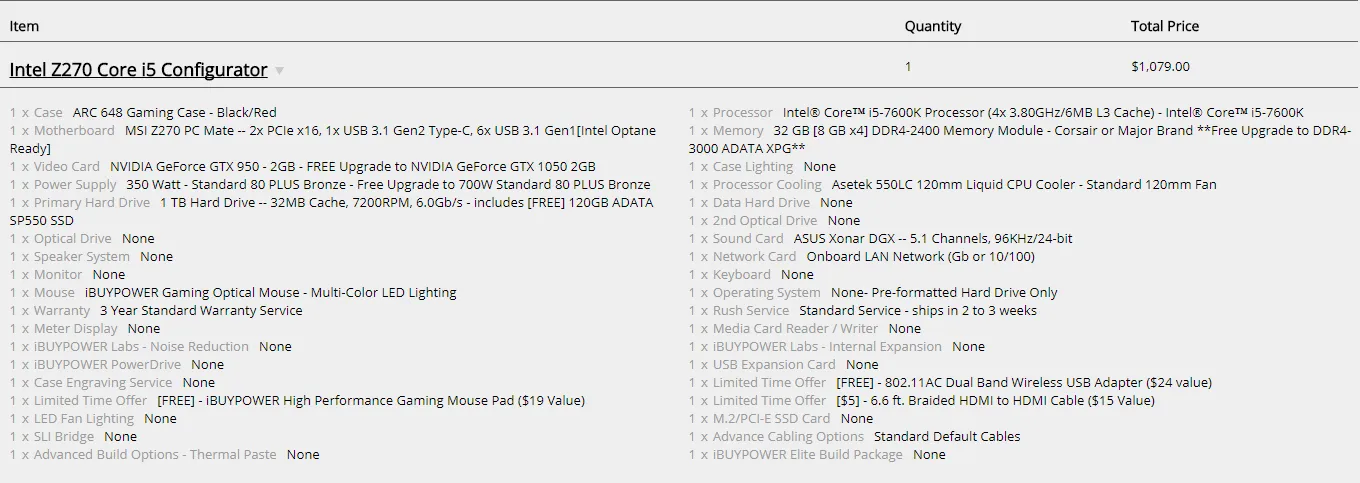Select the Braided HDMI to HDMI Cable offer
The width and height of the screenshot is (1360, 483).
click(x=995, y=401)
